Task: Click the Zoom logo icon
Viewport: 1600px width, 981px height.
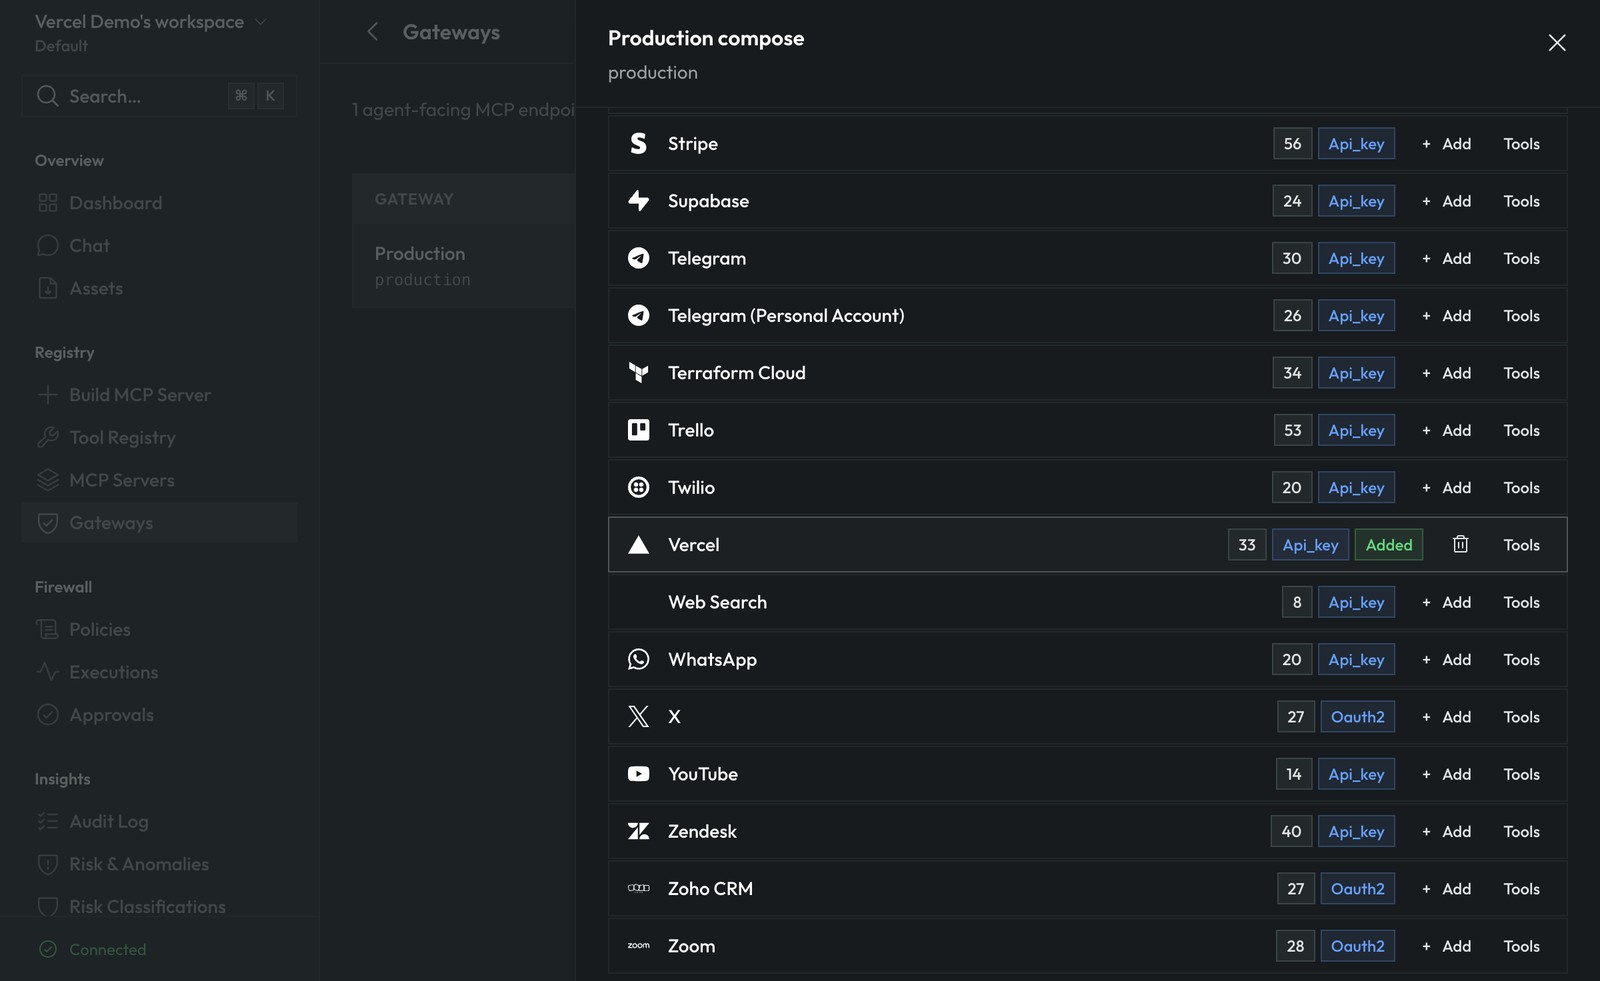Action: pyautogui.click(x=638, y=946)
